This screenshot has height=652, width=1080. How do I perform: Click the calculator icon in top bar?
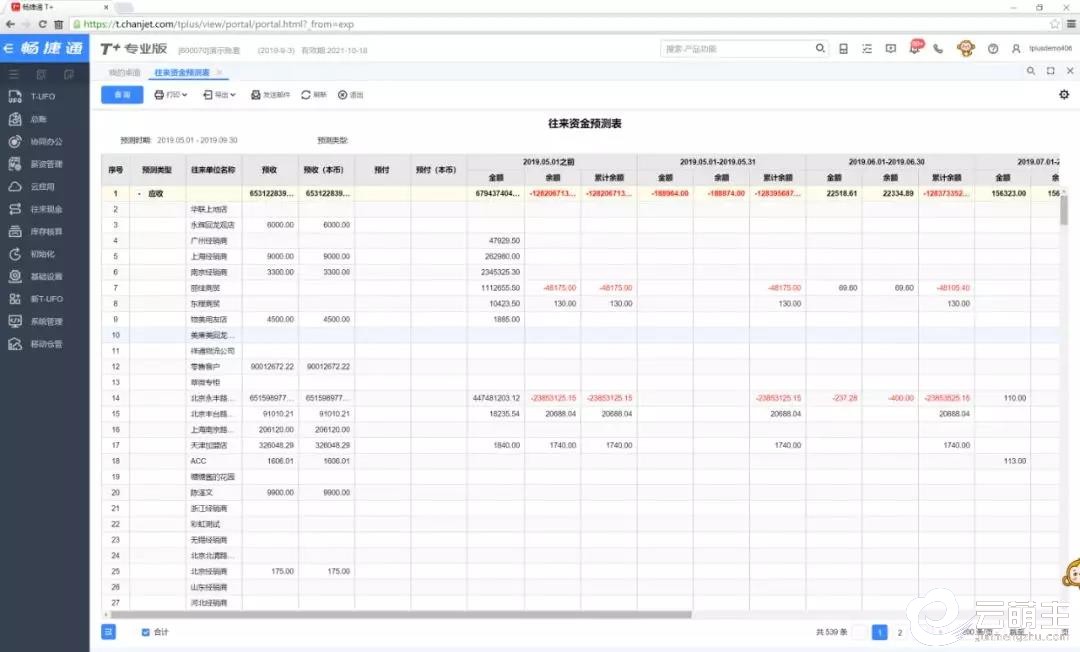(843, 48)
